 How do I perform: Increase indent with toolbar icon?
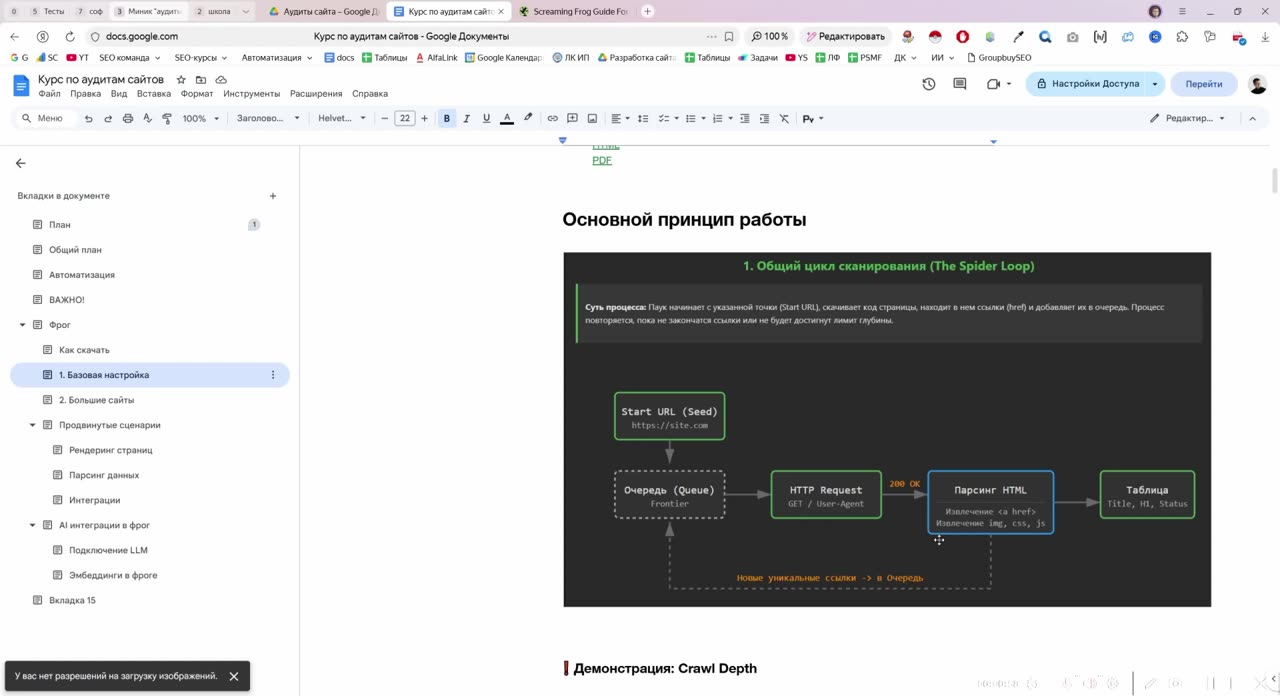pyautogui.click(x=764, y=118)
